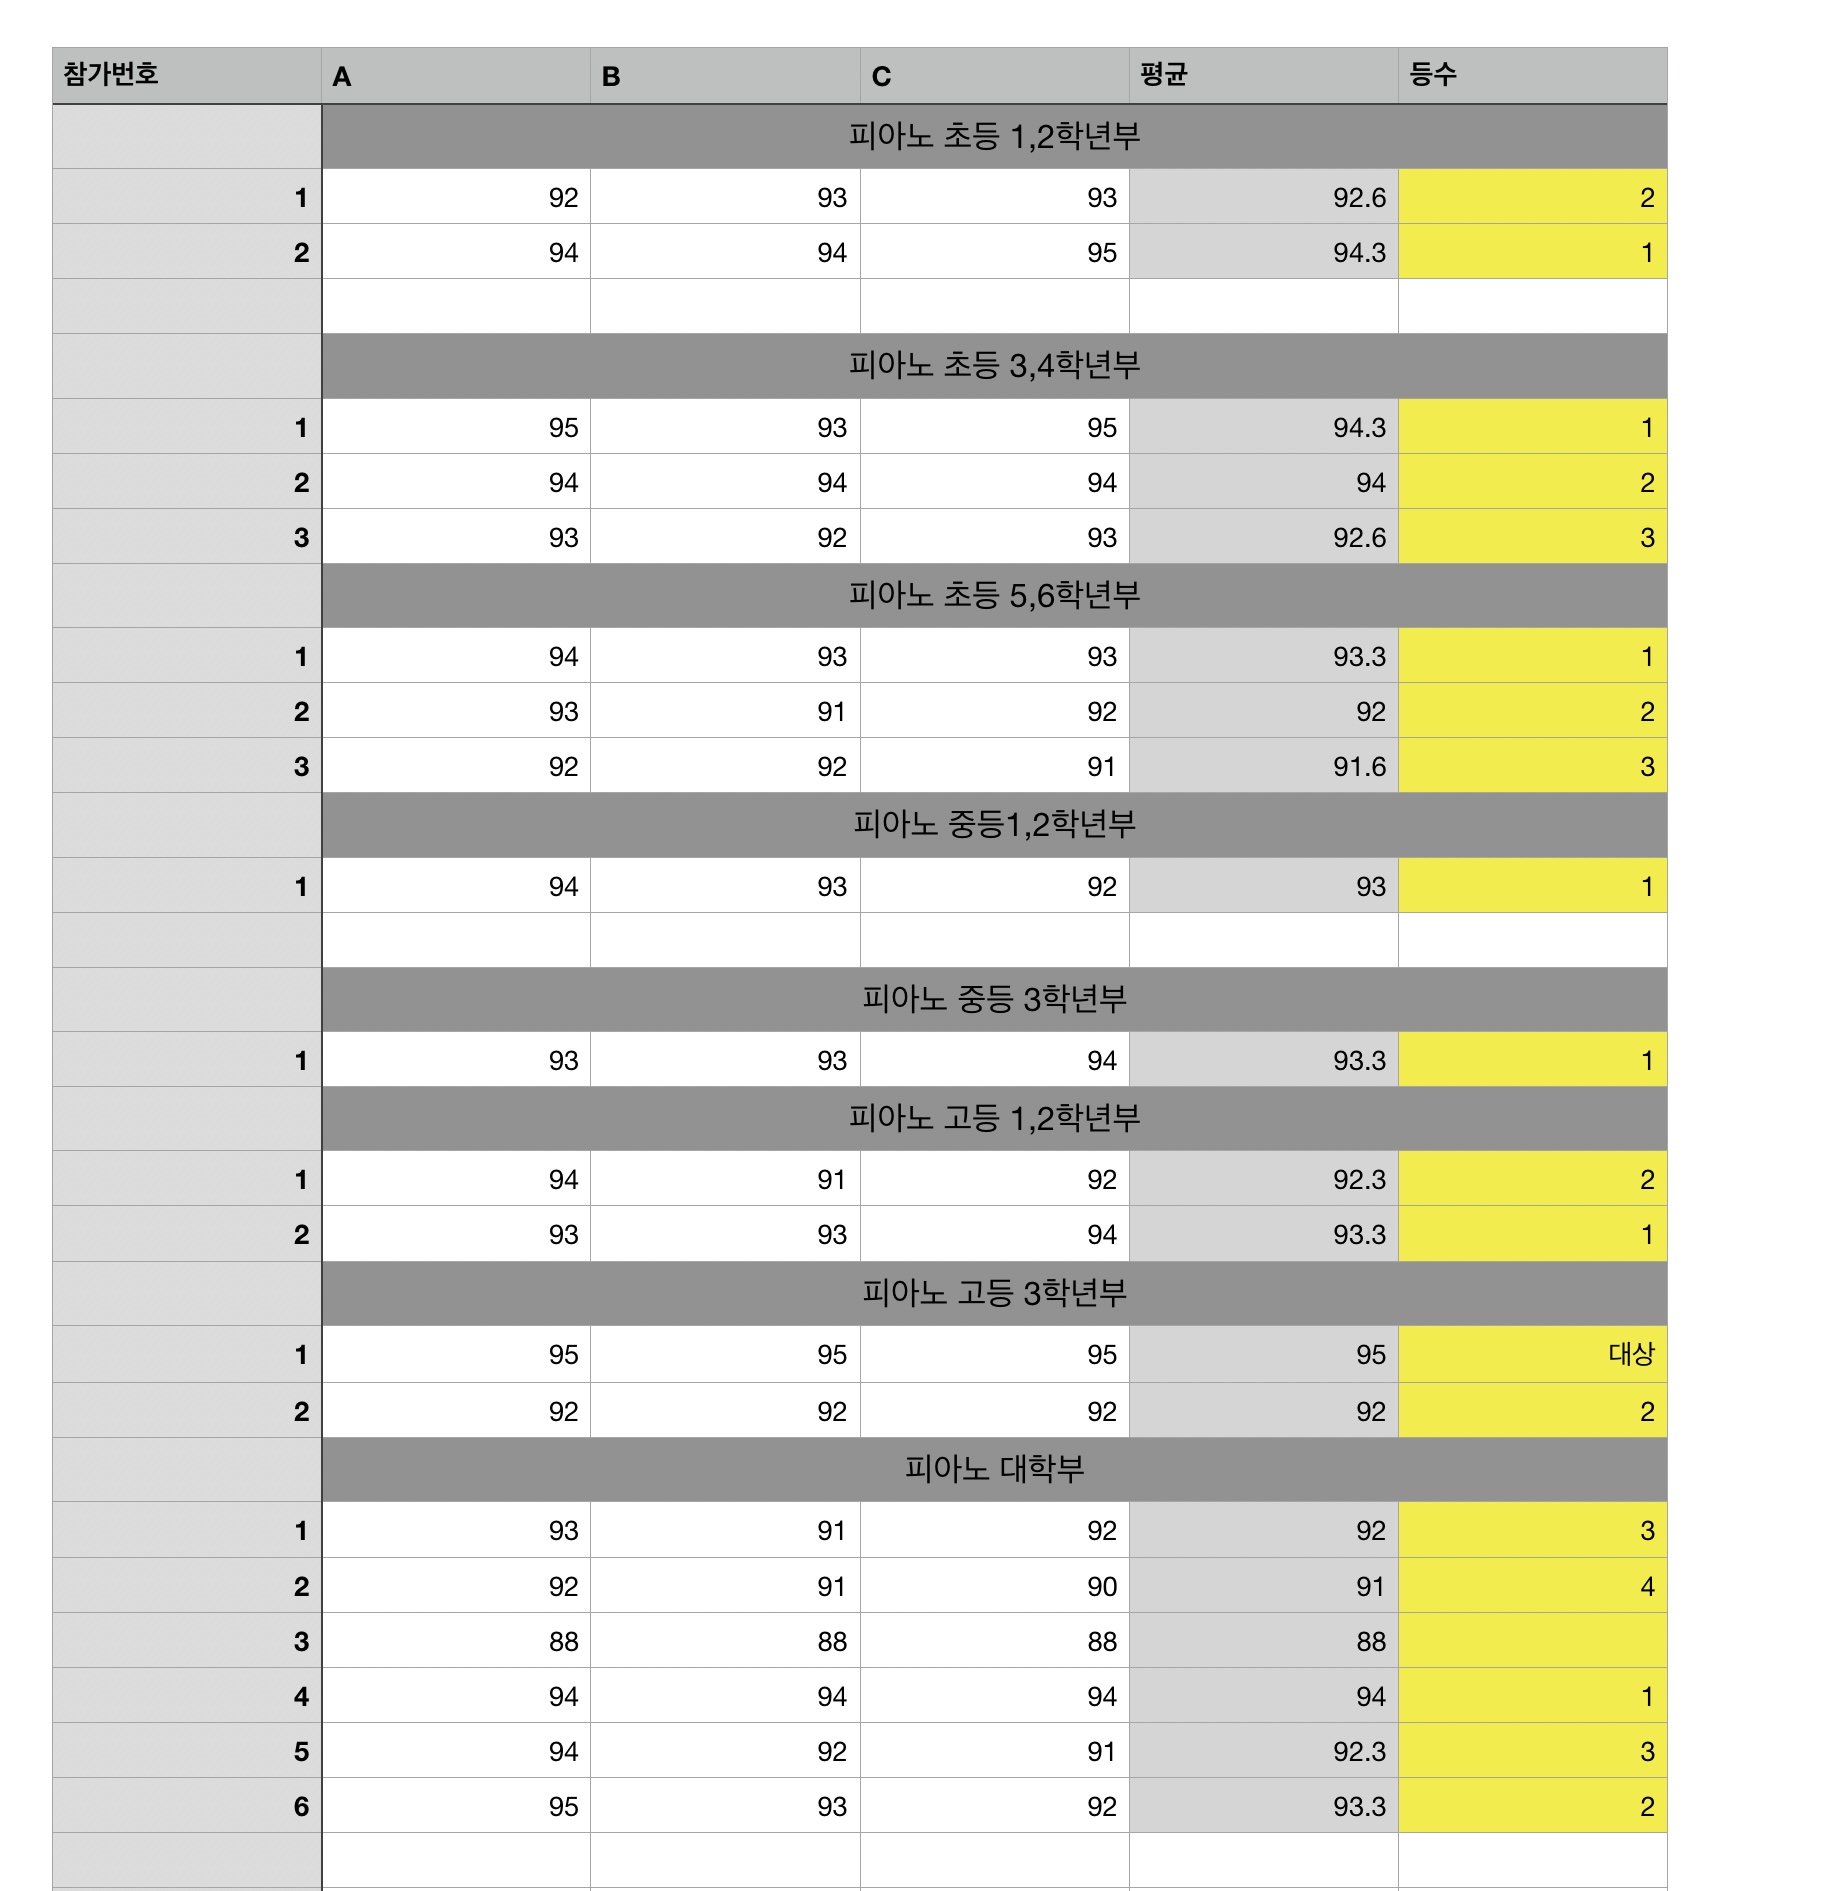The width and height of the screenshot is (1829, 1891).
Task: Click column header B
Action: (725, 75)
